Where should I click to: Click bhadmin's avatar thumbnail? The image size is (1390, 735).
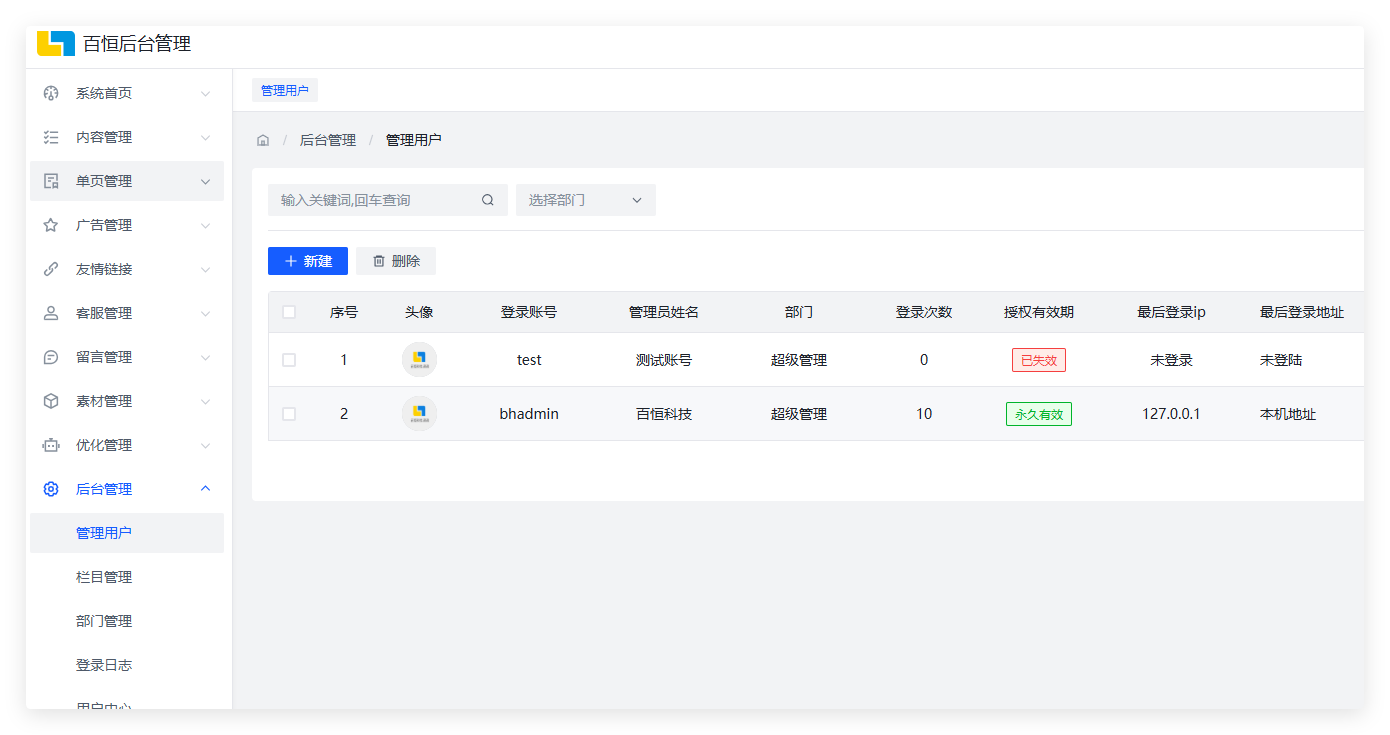tap(419, 413)
